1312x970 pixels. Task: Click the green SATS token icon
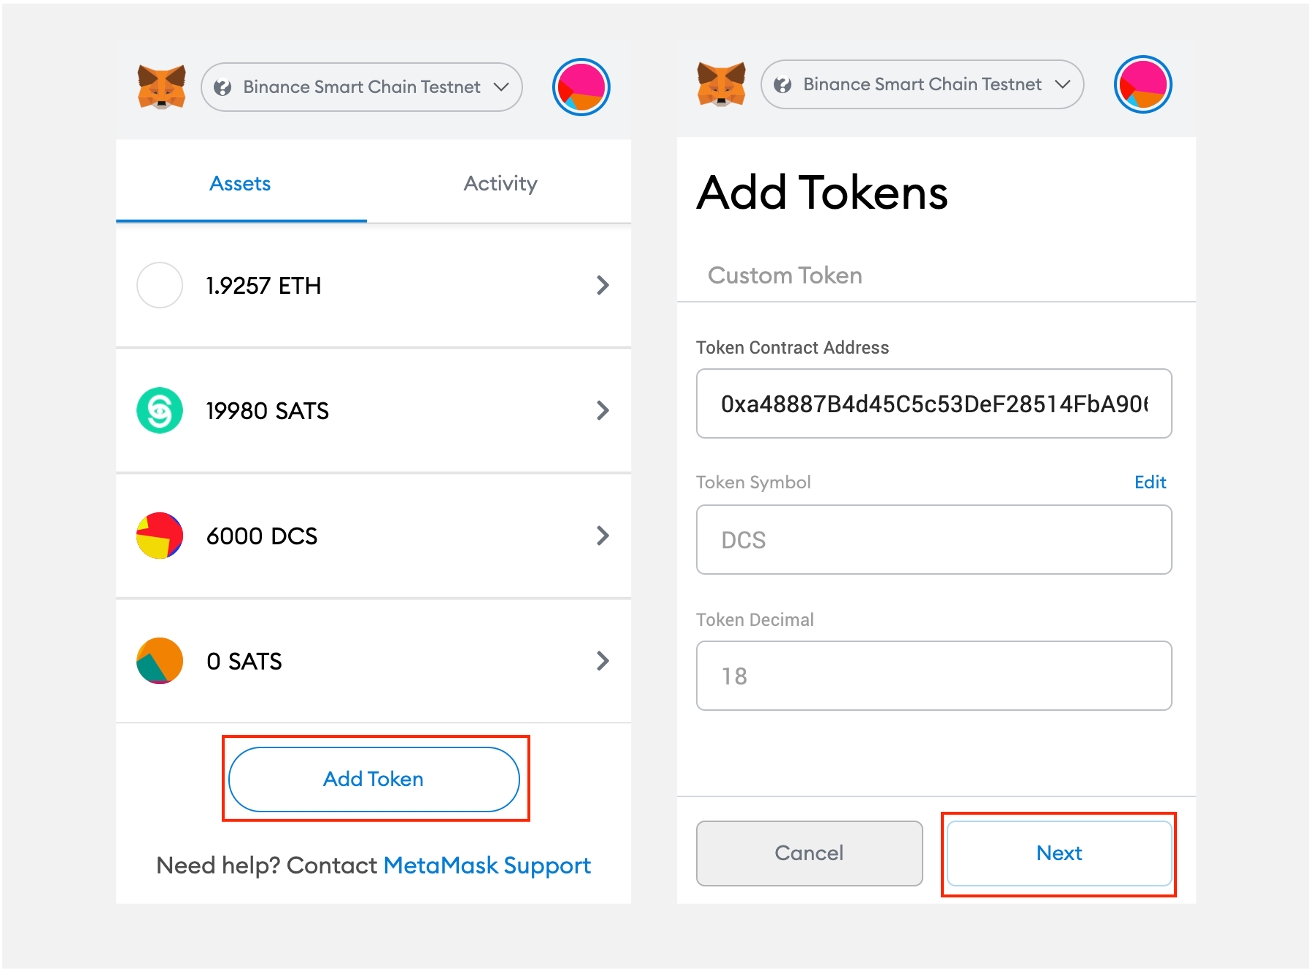pyautogui.click(x=160, y=410)
